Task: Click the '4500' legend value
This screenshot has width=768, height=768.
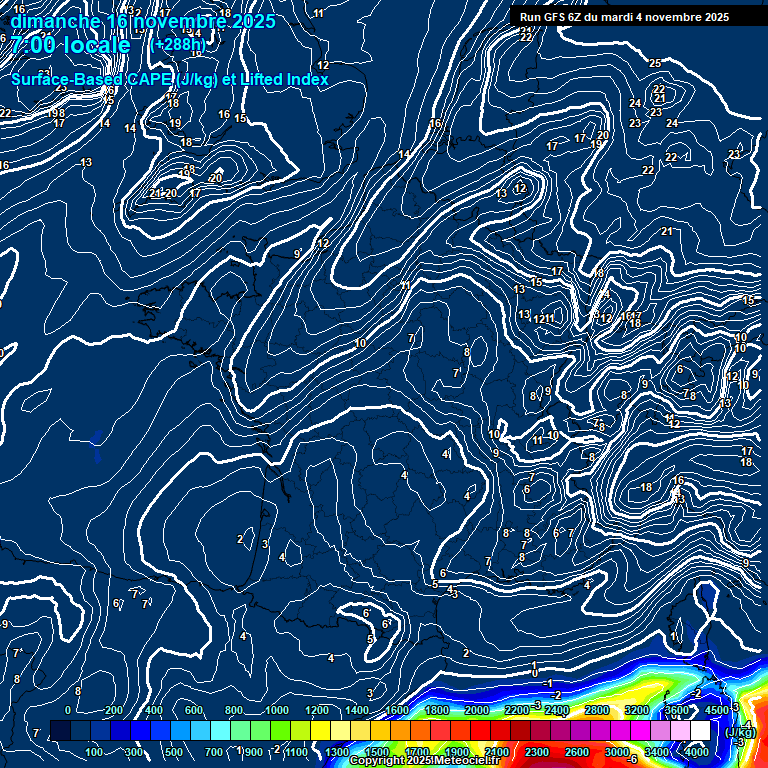Action: (x=717, y=710)
